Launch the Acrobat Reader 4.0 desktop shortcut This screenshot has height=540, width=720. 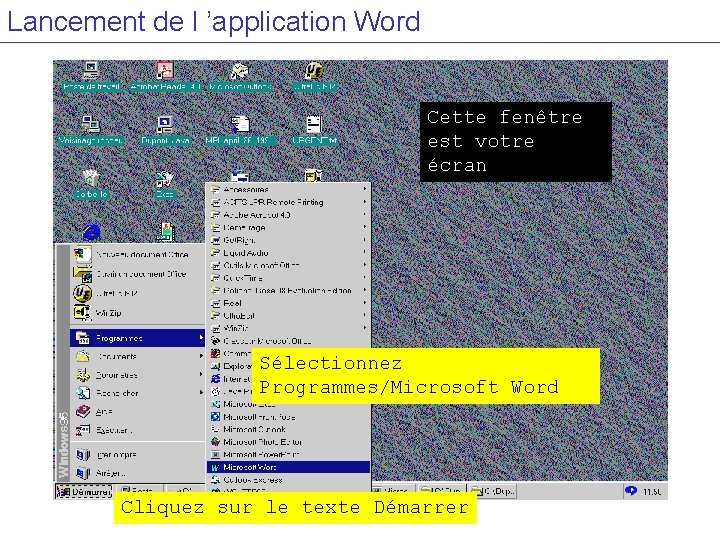[x=165, y=76]
